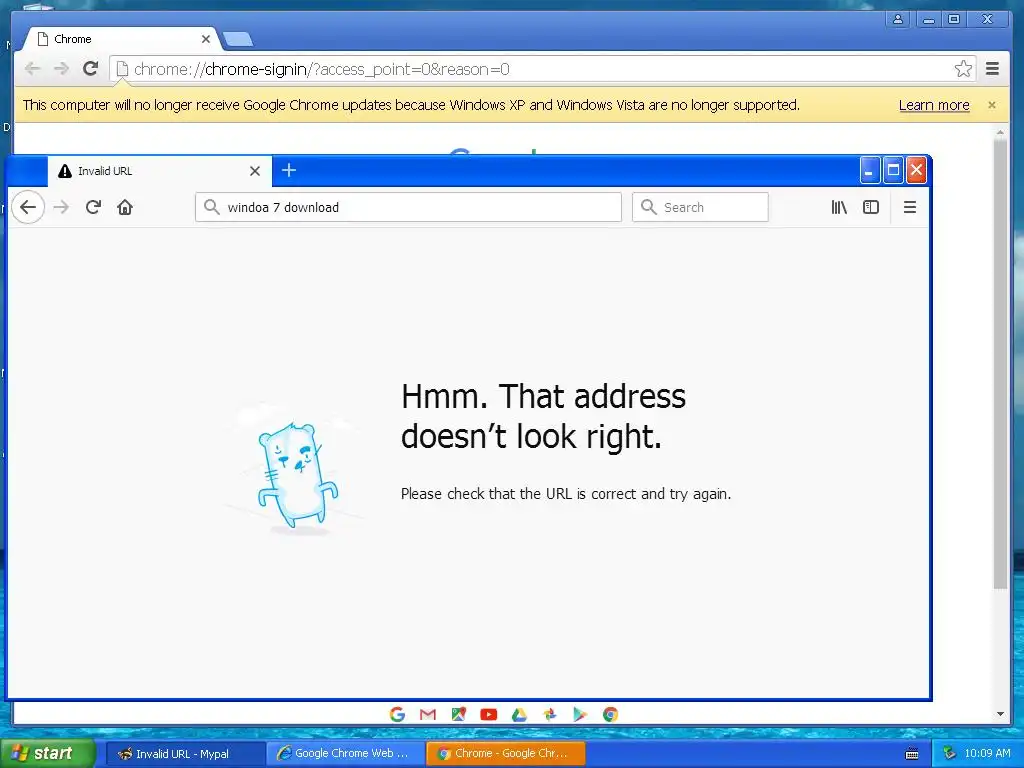Click the Mypal Search box
This screenshot has height=768, width=1024.
[700, 207]
